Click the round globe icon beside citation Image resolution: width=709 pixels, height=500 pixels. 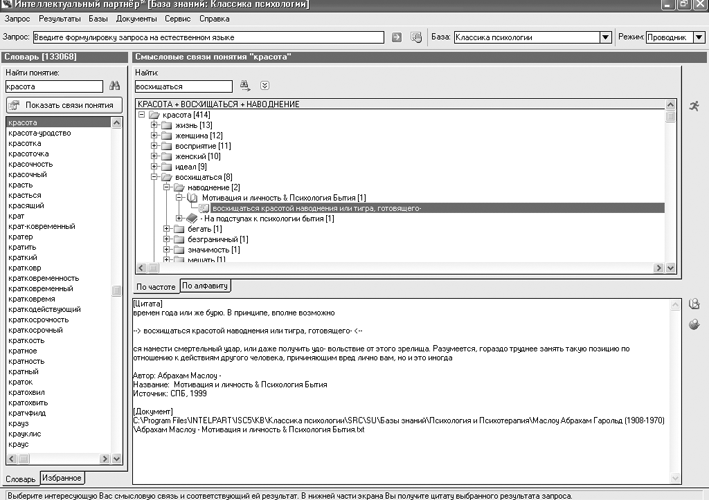[x=694, y=324]
